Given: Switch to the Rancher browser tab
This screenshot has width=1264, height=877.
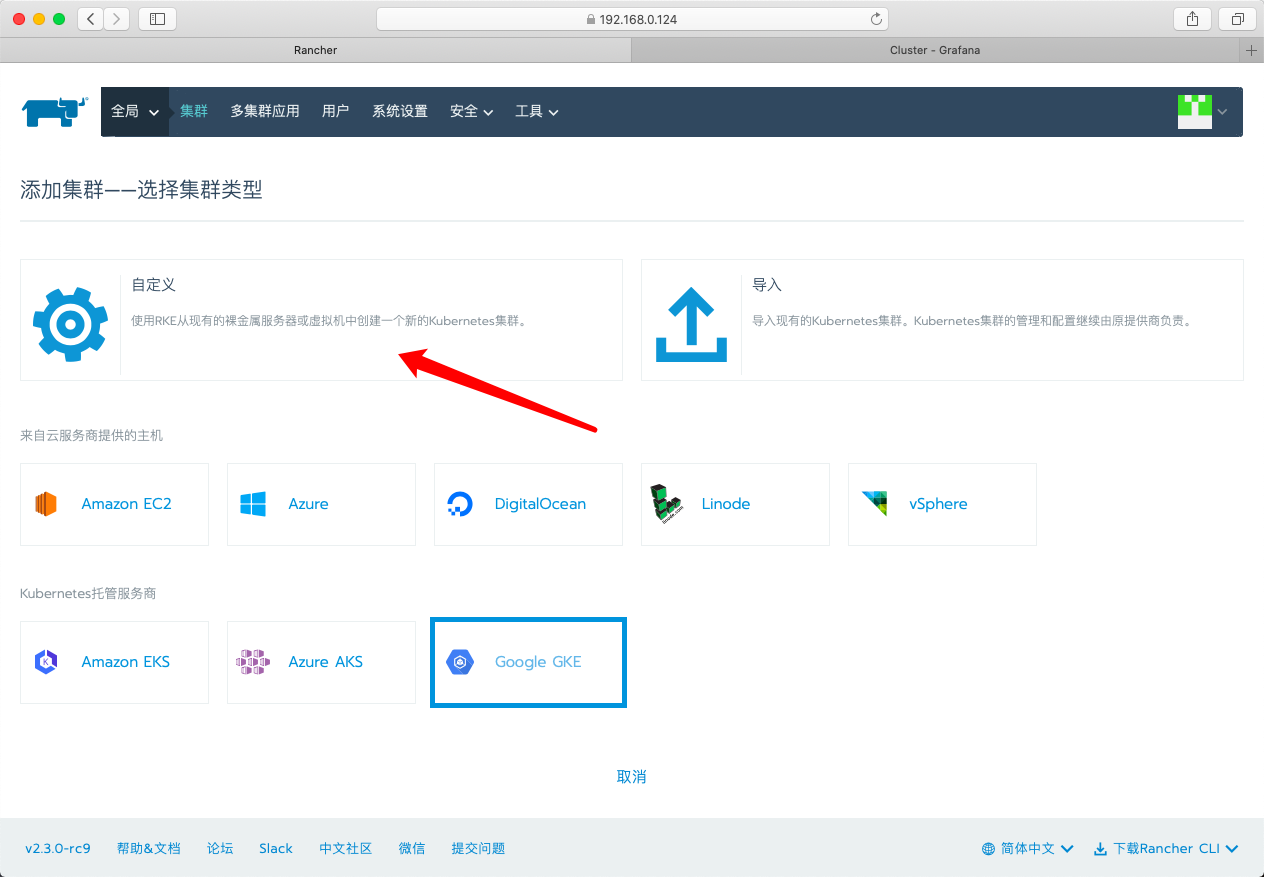Looking at the screenshot, I should coord(316,50).
